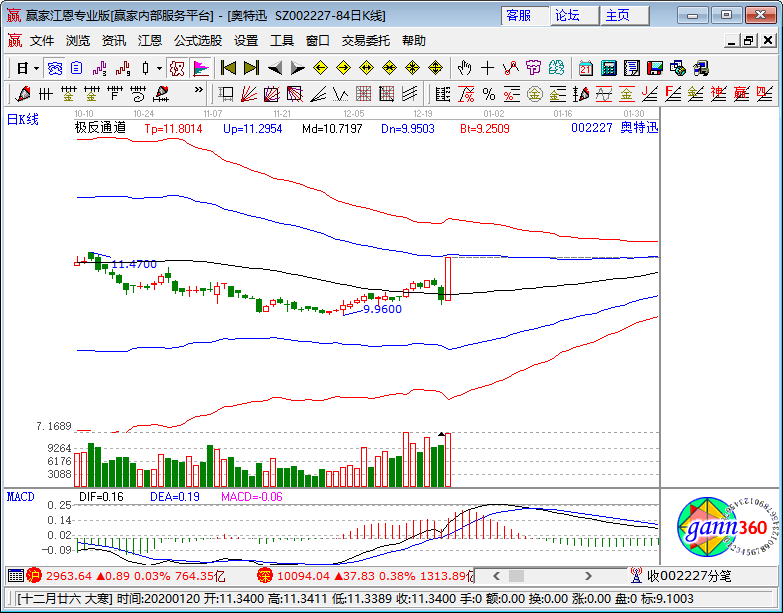Click the 深 Shenzhen index badge
Screen dimensions: 783x613
265,576
